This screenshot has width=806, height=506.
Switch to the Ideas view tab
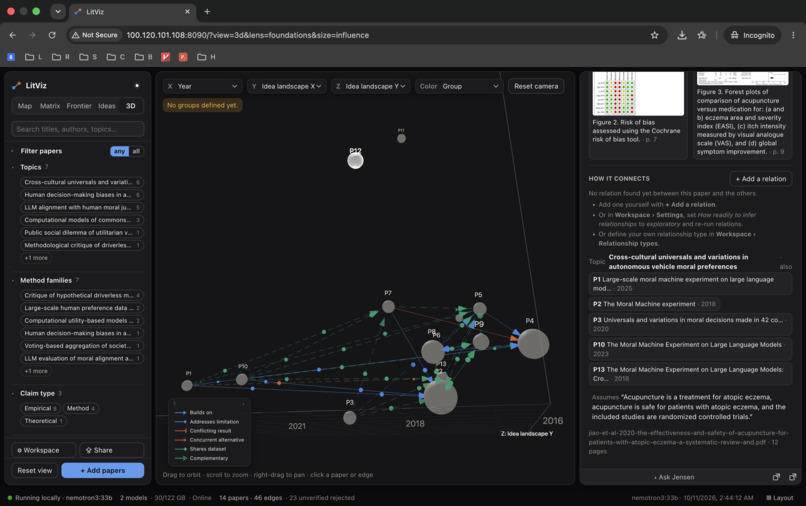click(107, 106)
